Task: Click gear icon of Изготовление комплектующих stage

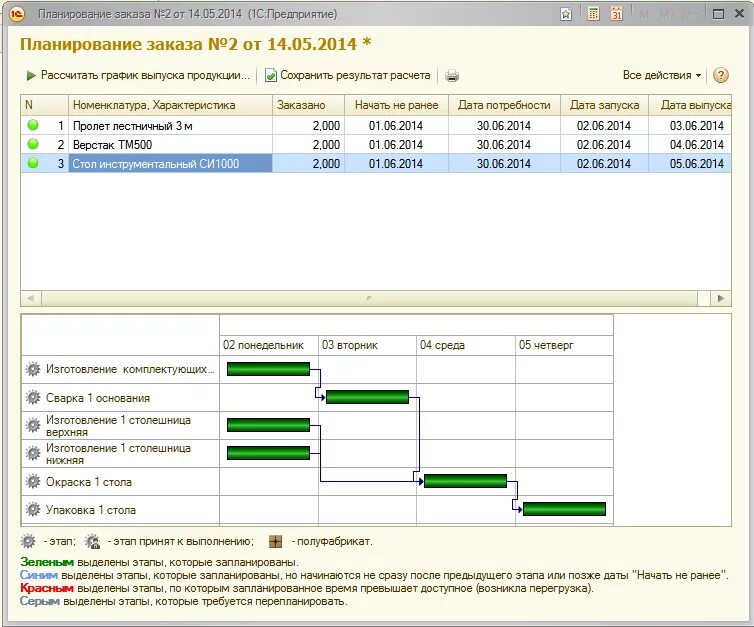Action: (33, 369)
